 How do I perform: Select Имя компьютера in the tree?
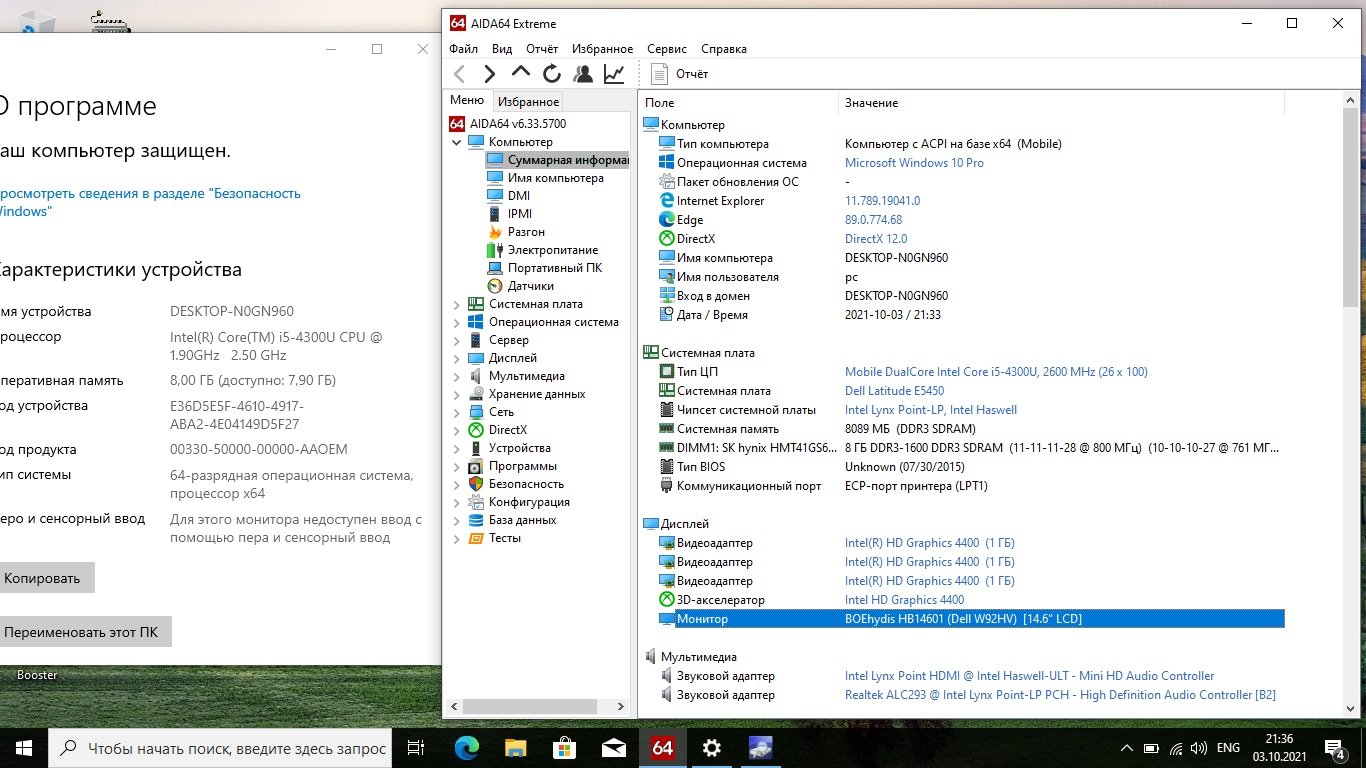pyautogui.click(x=555, y=178)
